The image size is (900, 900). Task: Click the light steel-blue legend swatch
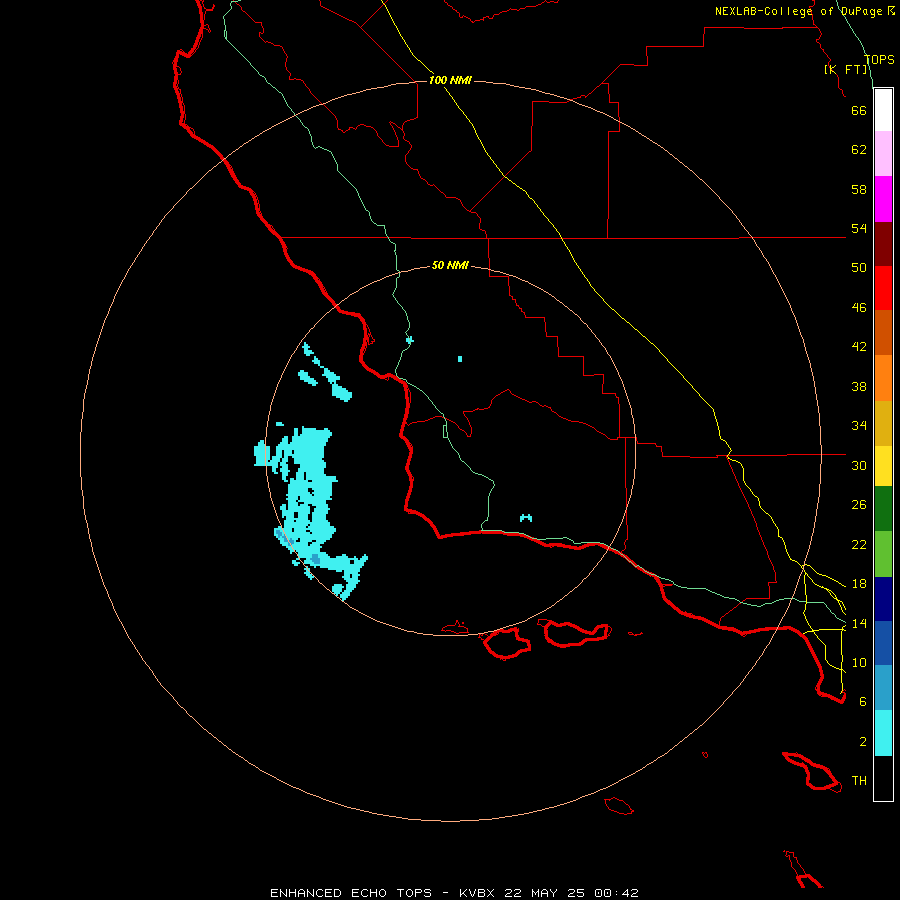click(883, 687)
